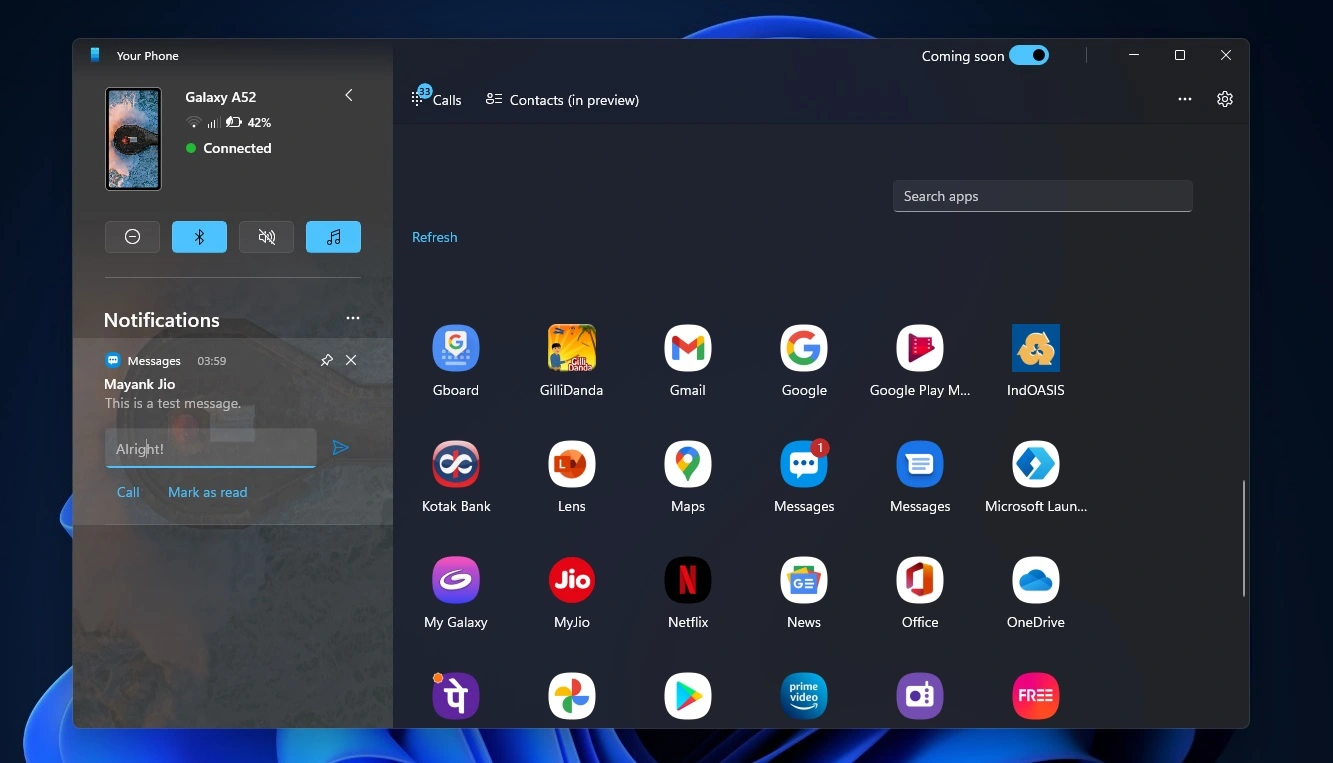This screenshot has height=763, width=1333.
Task: Open the Netflix app
Action: click(x=687, y=579)
